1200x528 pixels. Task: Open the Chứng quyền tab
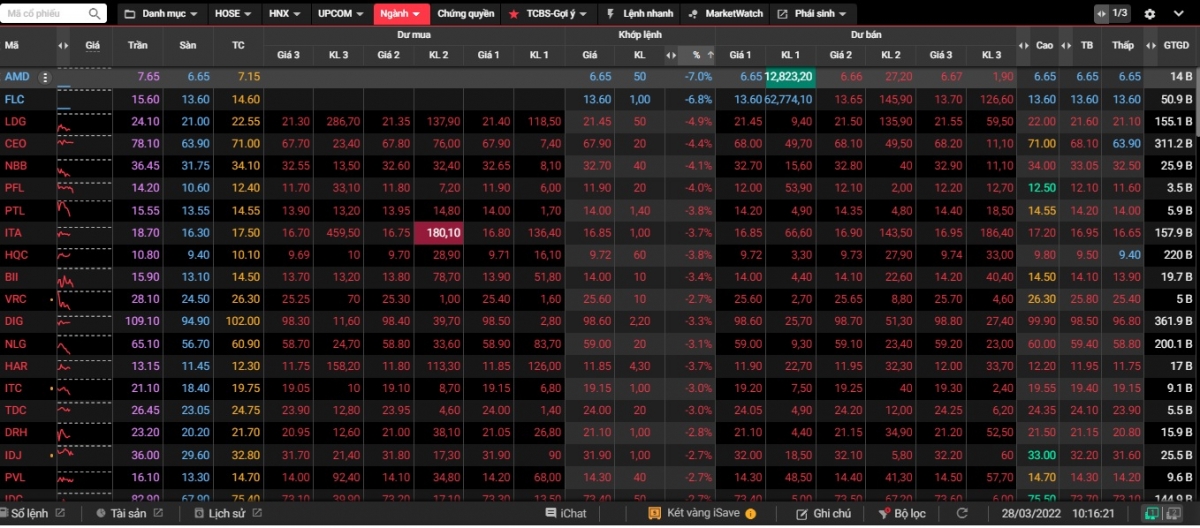pos(466,14)
